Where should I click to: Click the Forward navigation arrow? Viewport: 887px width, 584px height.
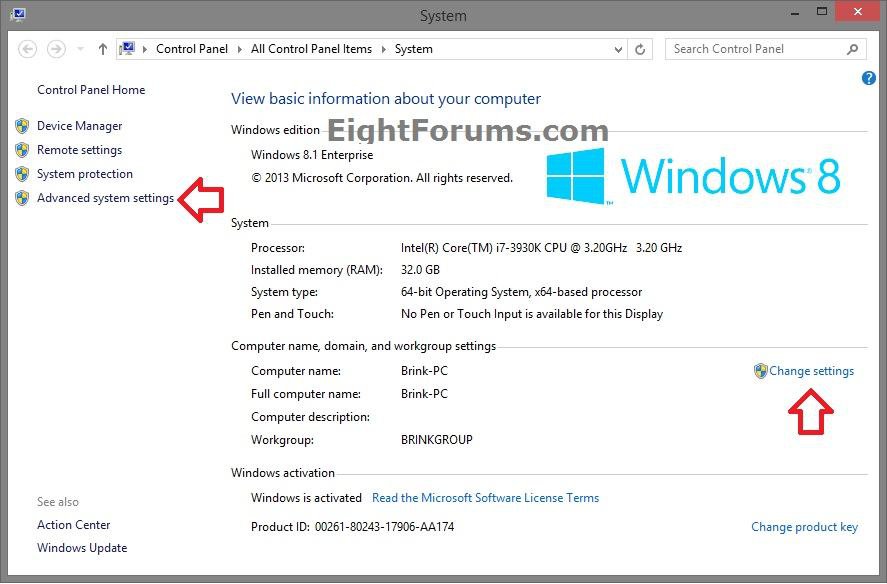click(56, 49)
